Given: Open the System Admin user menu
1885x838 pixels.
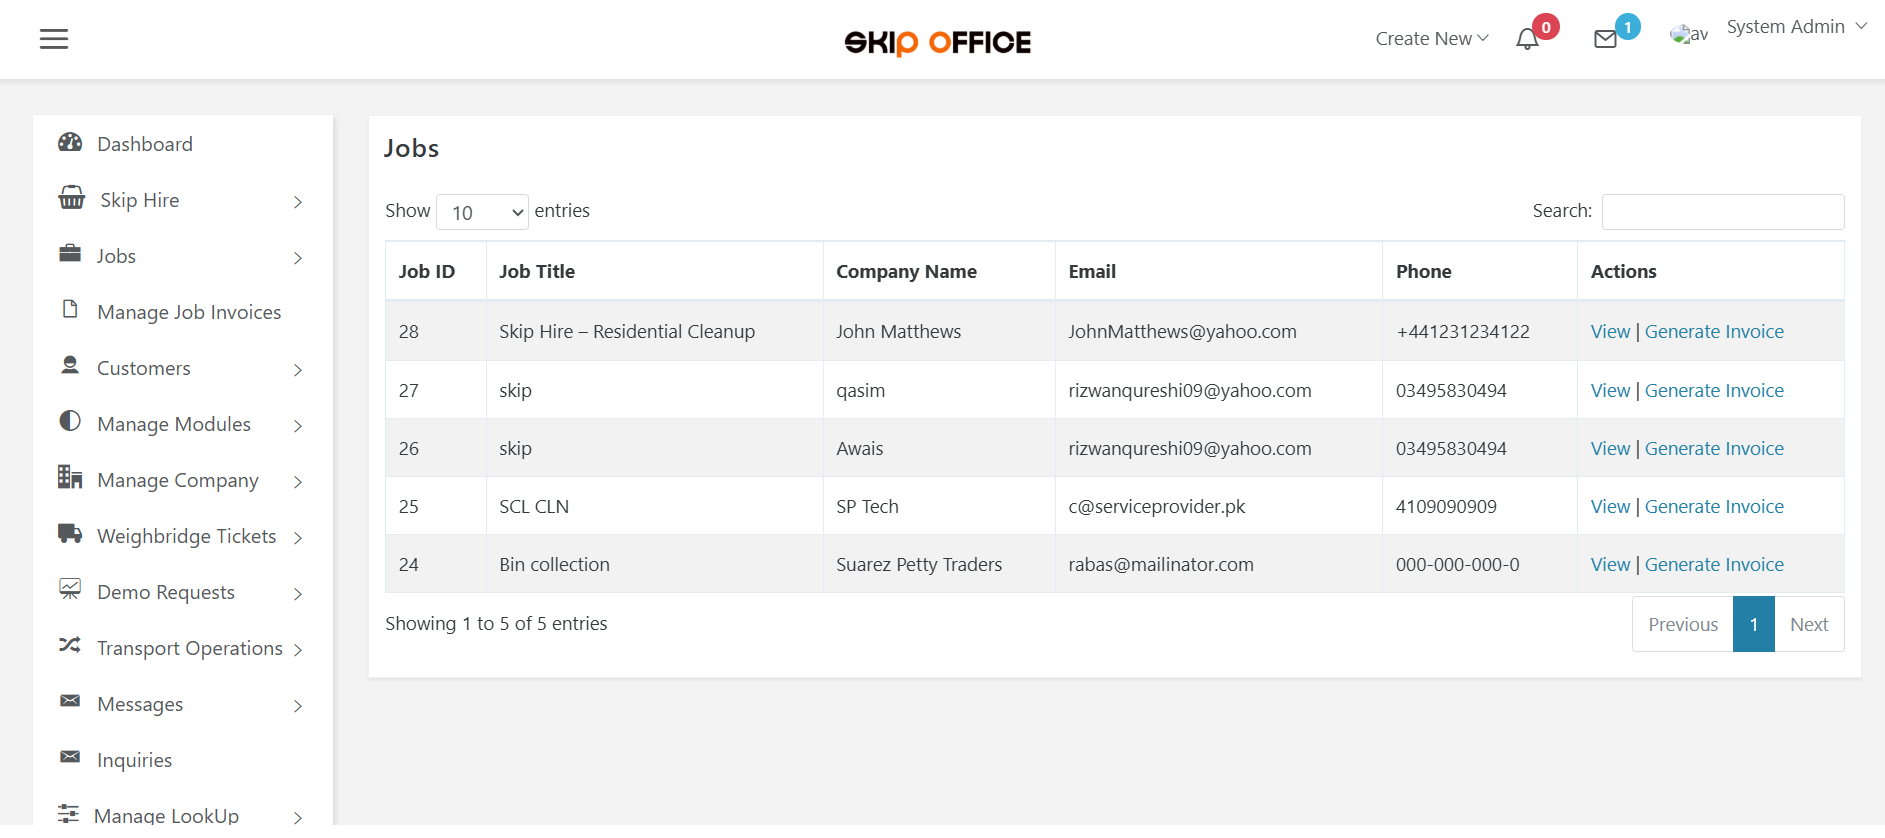Looking at the screenshot, I should coord(1796,27).
